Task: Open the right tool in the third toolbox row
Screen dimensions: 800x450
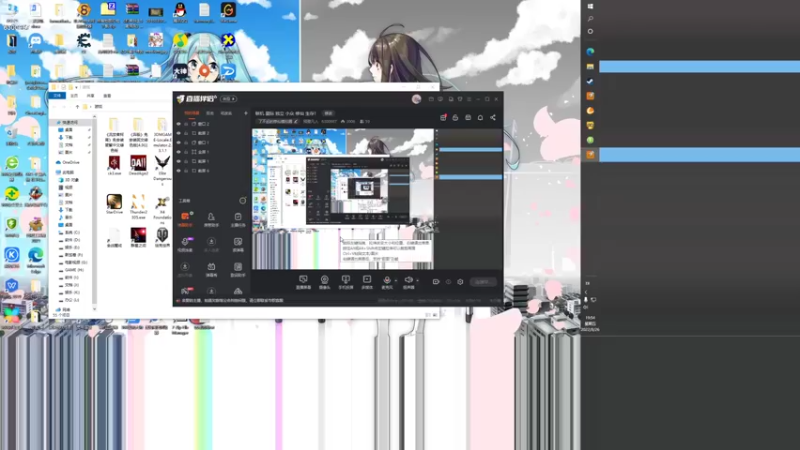Action: (x=238, y=269)
